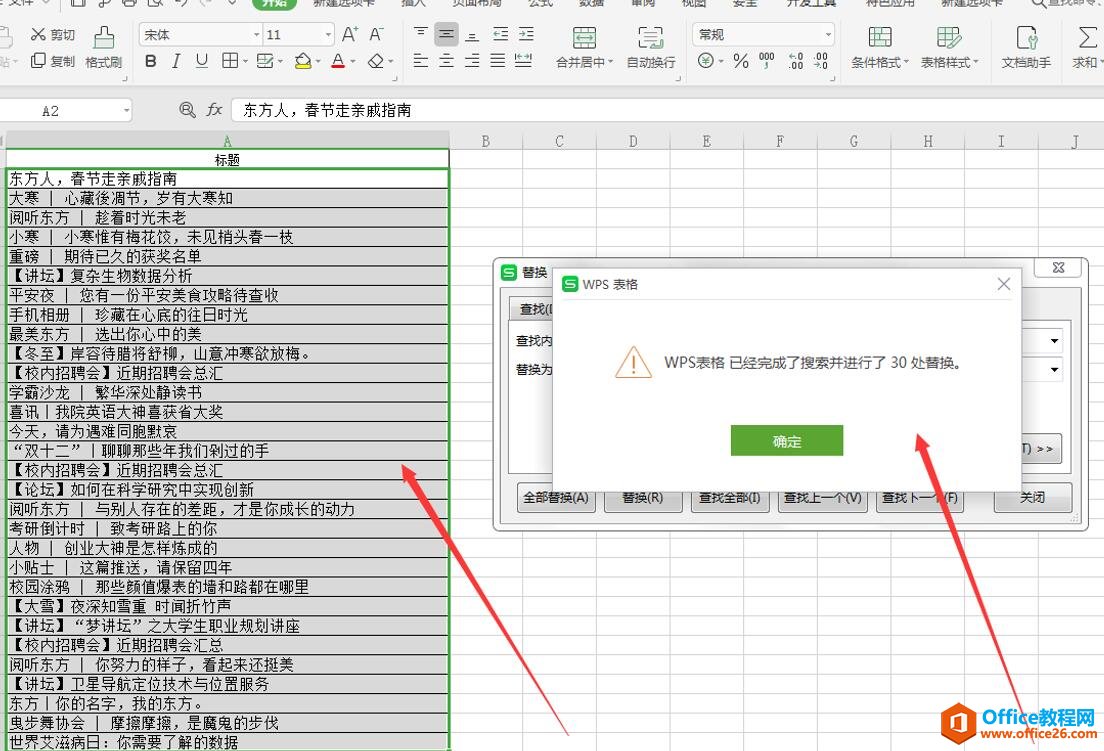Click the fx insert function icon

coord(214,110)
